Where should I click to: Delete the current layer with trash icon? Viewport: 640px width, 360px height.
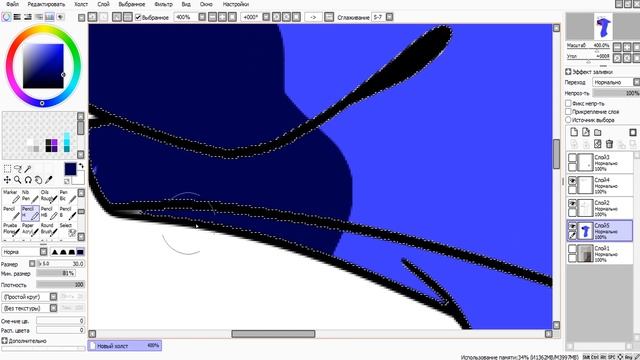pyautogui.click(x=609, y=144)
